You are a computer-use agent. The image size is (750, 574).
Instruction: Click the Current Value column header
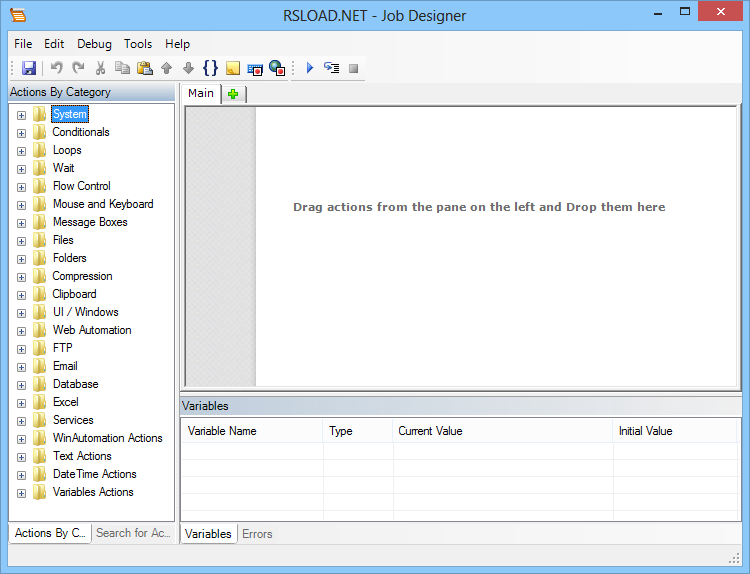pyautogui.click(x=503, y=431)
